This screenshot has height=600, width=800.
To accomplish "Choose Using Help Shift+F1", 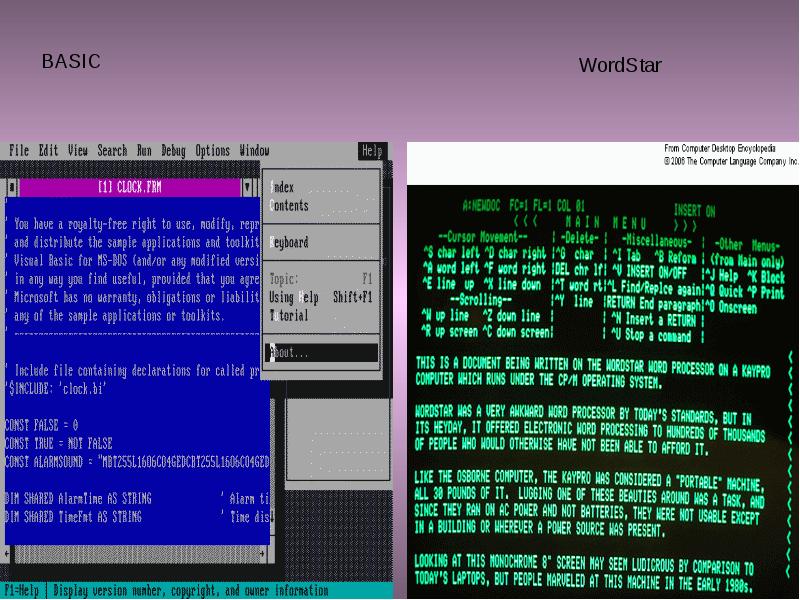I will pyautogui.click(x=321, y=297).
